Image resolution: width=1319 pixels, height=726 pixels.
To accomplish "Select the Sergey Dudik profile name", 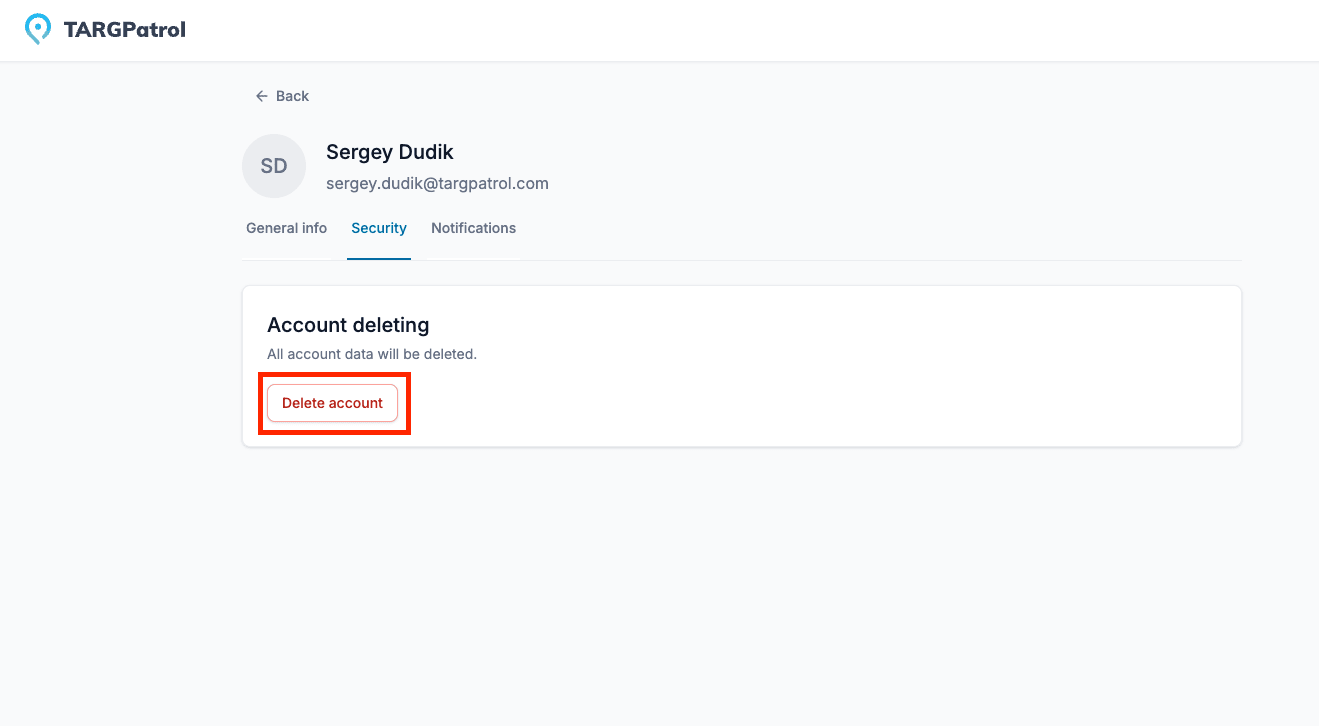I will pyautogui.click(x=390, y=152).
